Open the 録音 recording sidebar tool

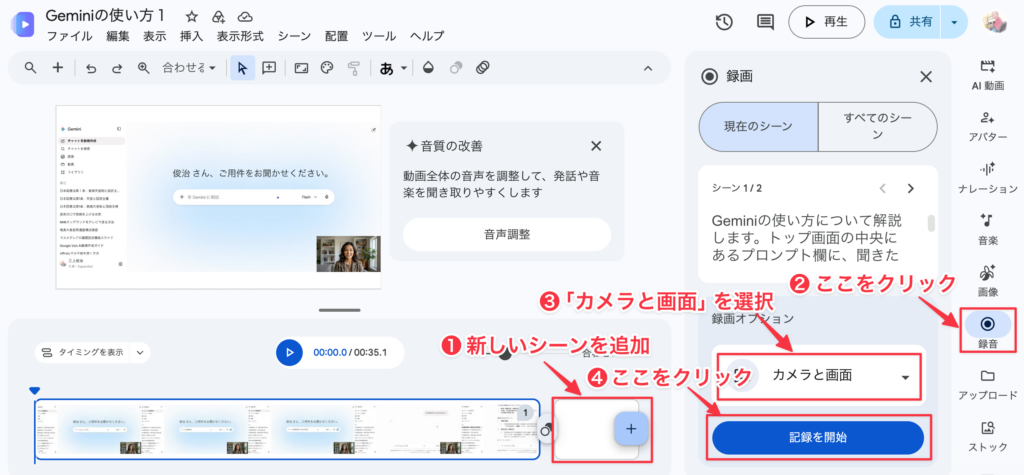pos(987,332)
